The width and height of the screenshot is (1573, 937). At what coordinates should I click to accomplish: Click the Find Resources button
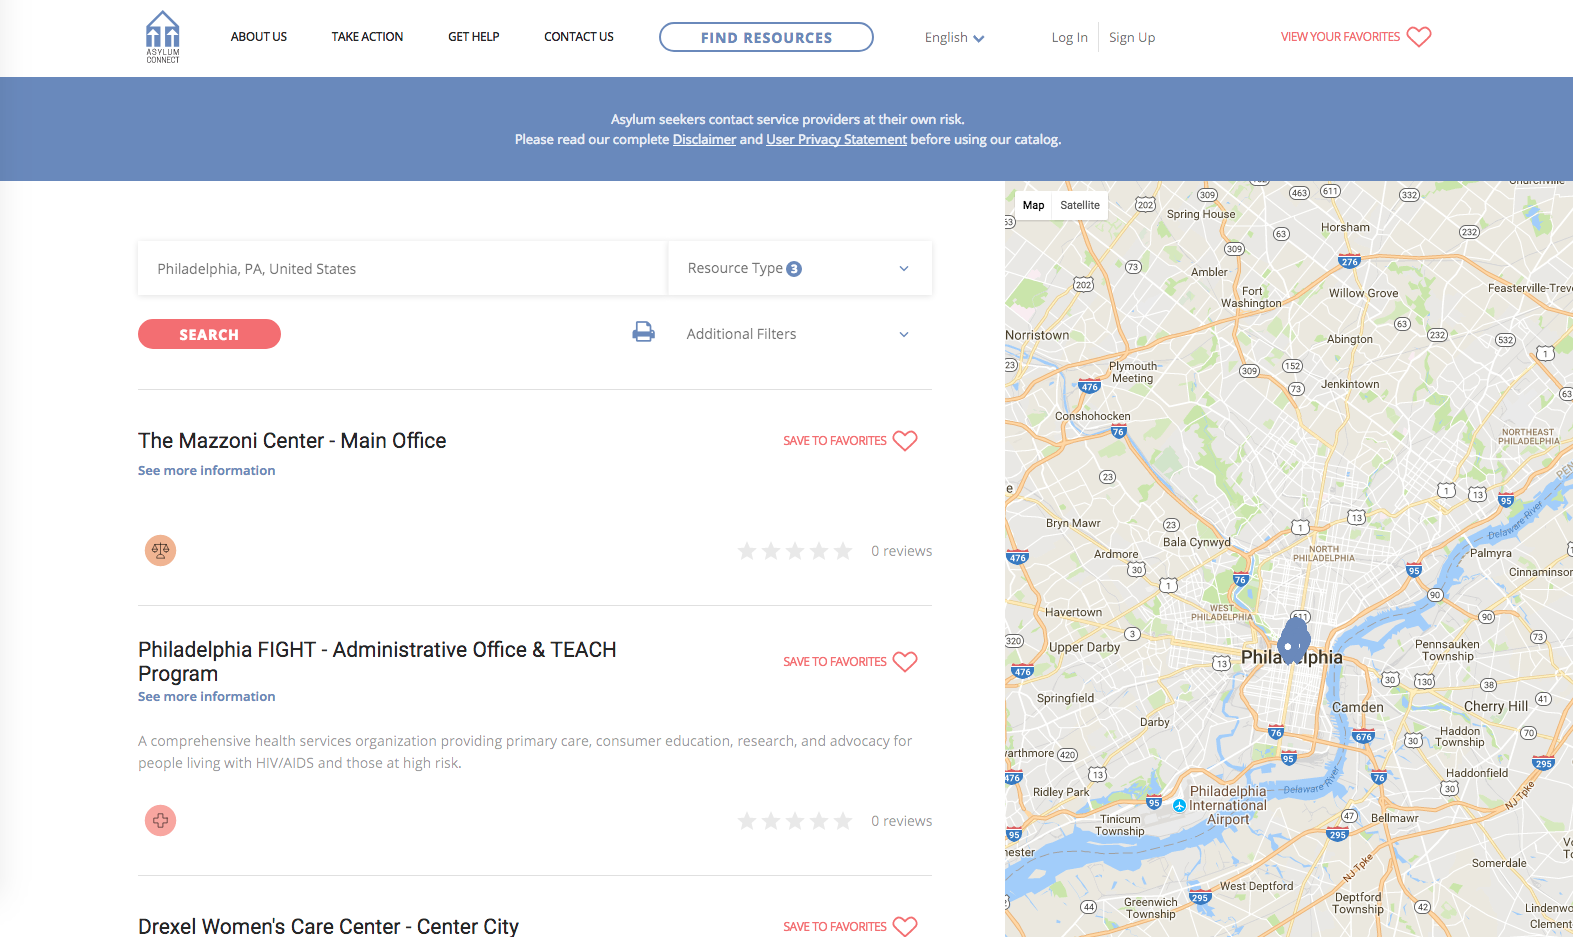coord(766,37)
